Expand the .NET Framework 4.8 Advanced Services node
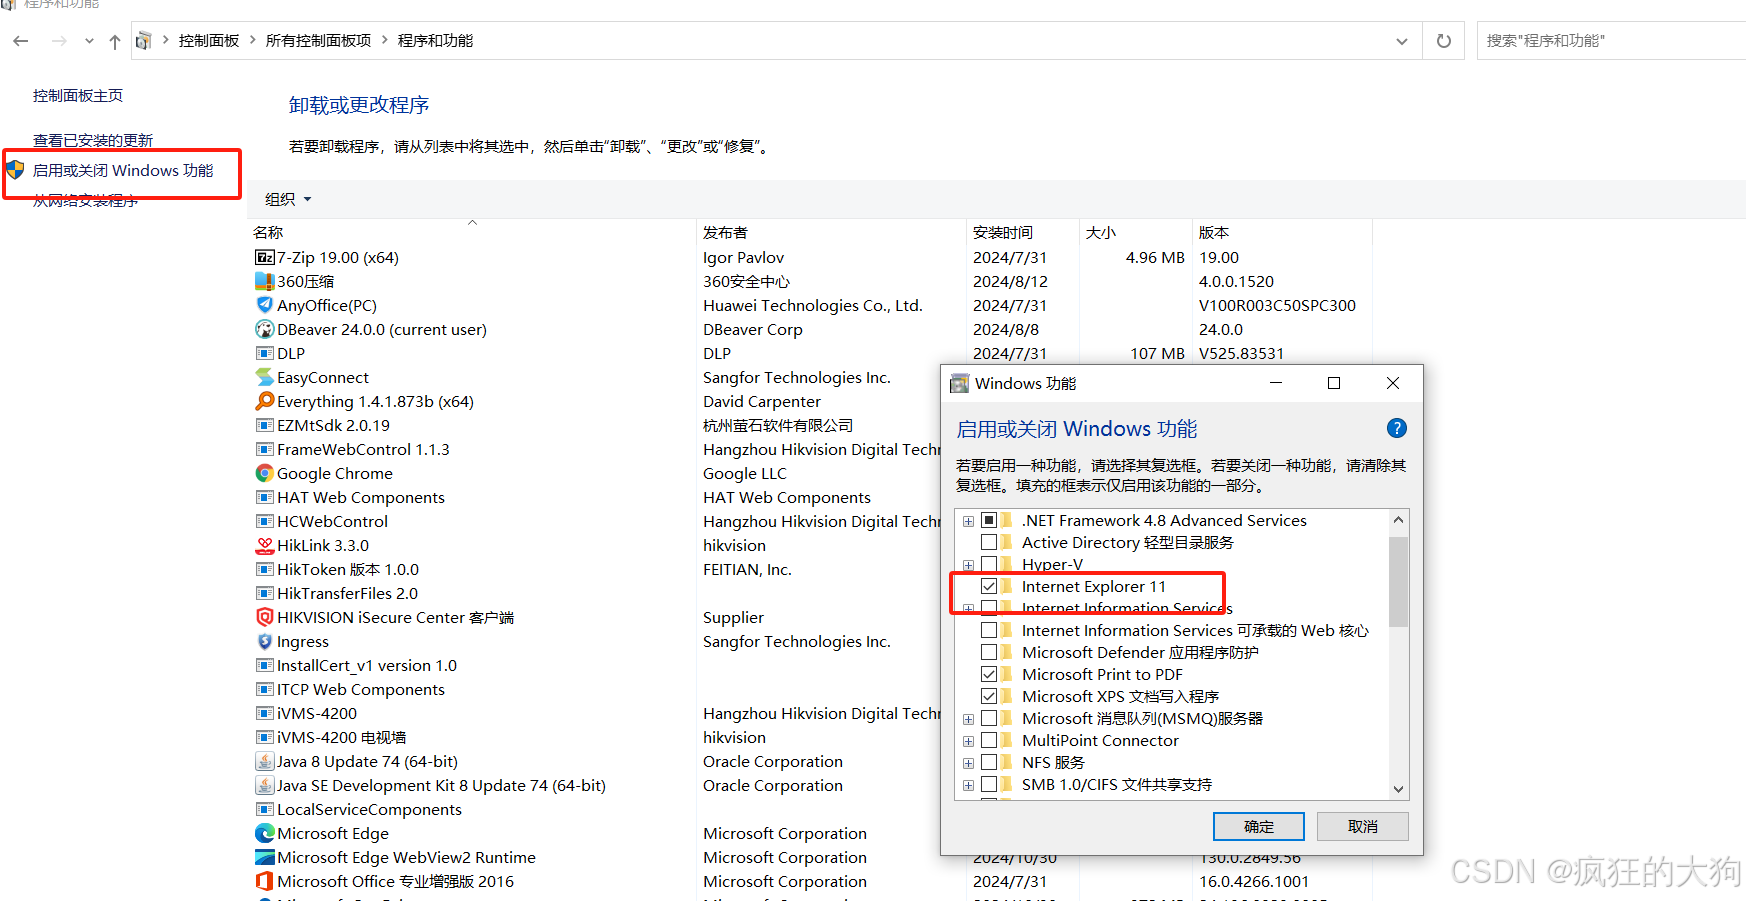This screenshot has height=901, width=1746. coord(968,521)
